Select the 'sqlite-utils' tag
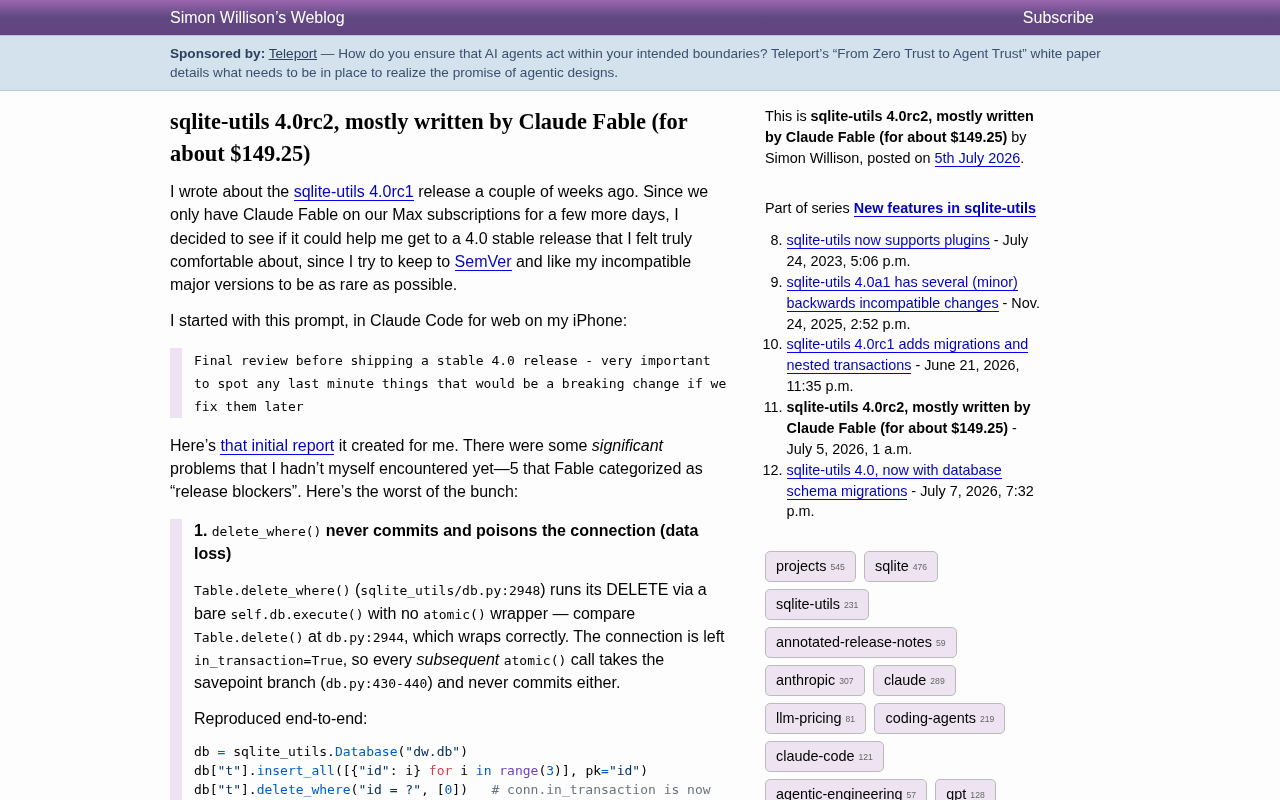 (817, 605)
